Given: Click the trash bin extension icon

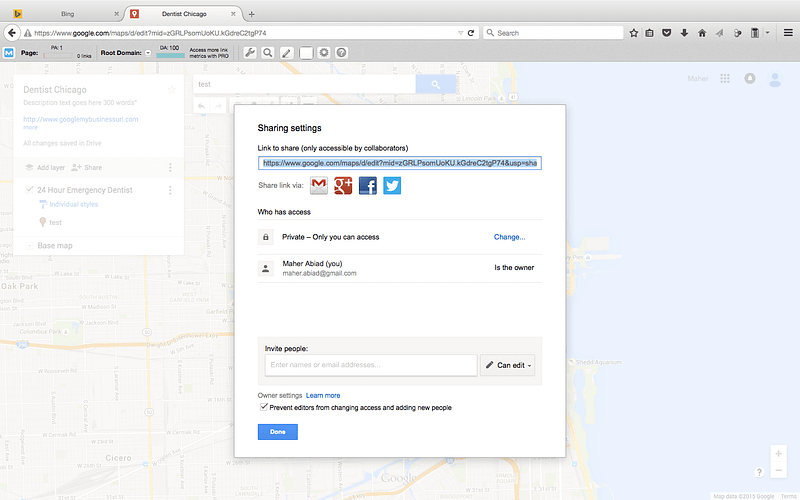Looking at the screenshot, I should click(x=755, y=33).
